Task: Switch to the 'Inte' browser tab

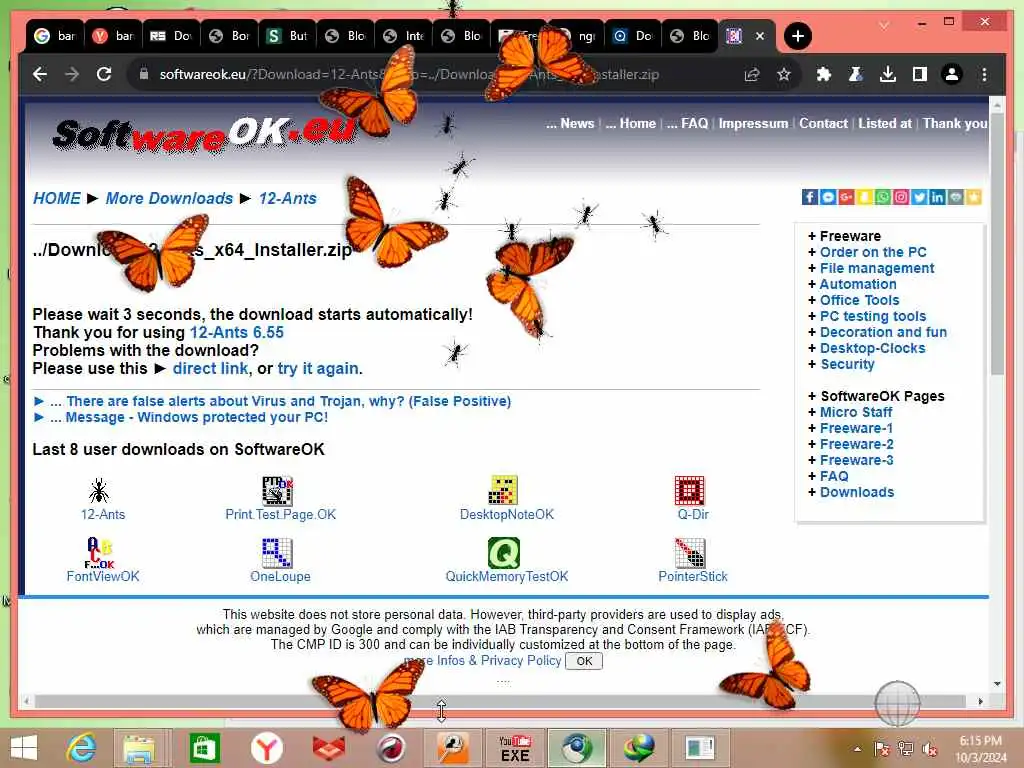Action: (x=404, y=36)
